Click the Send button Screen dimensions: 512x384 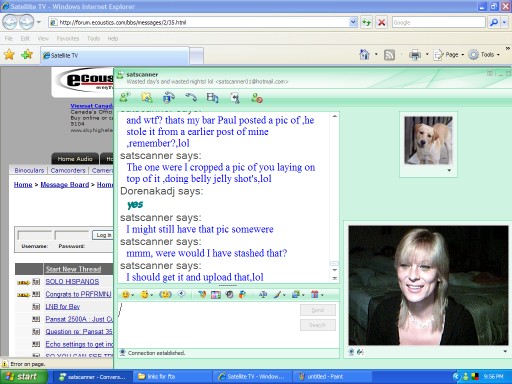point(317,310)
